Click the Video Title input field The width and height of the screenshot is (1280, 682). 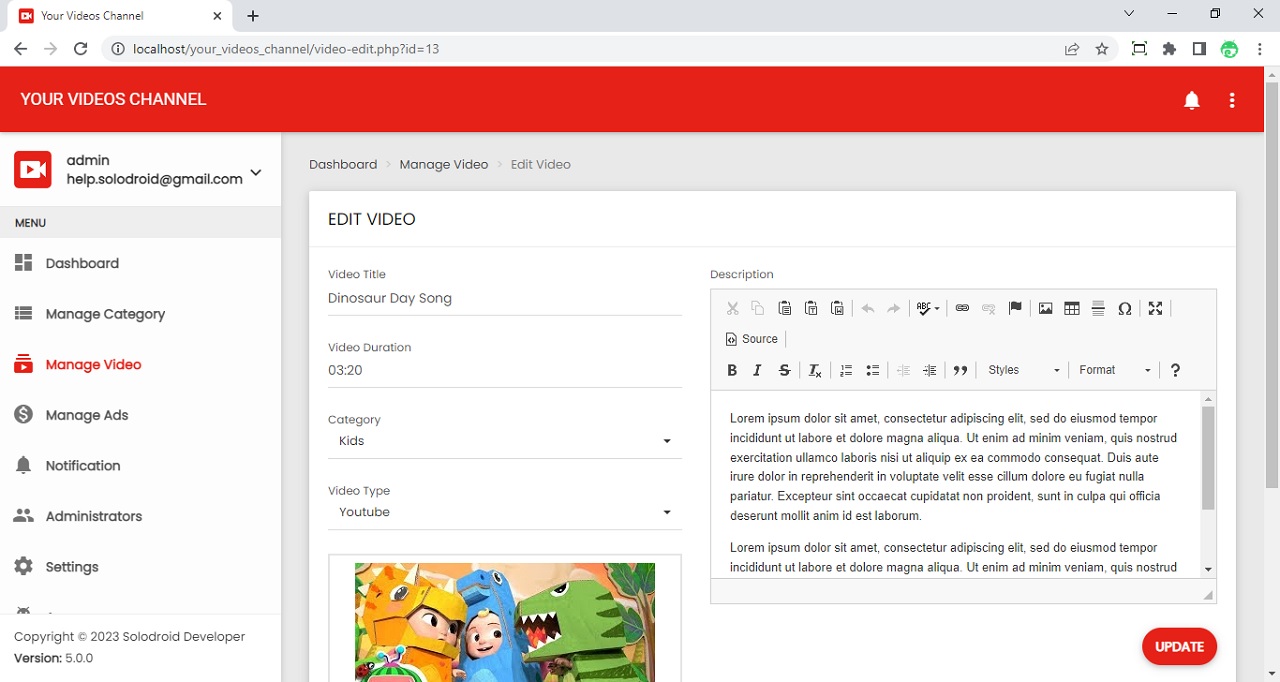[505, 298]
